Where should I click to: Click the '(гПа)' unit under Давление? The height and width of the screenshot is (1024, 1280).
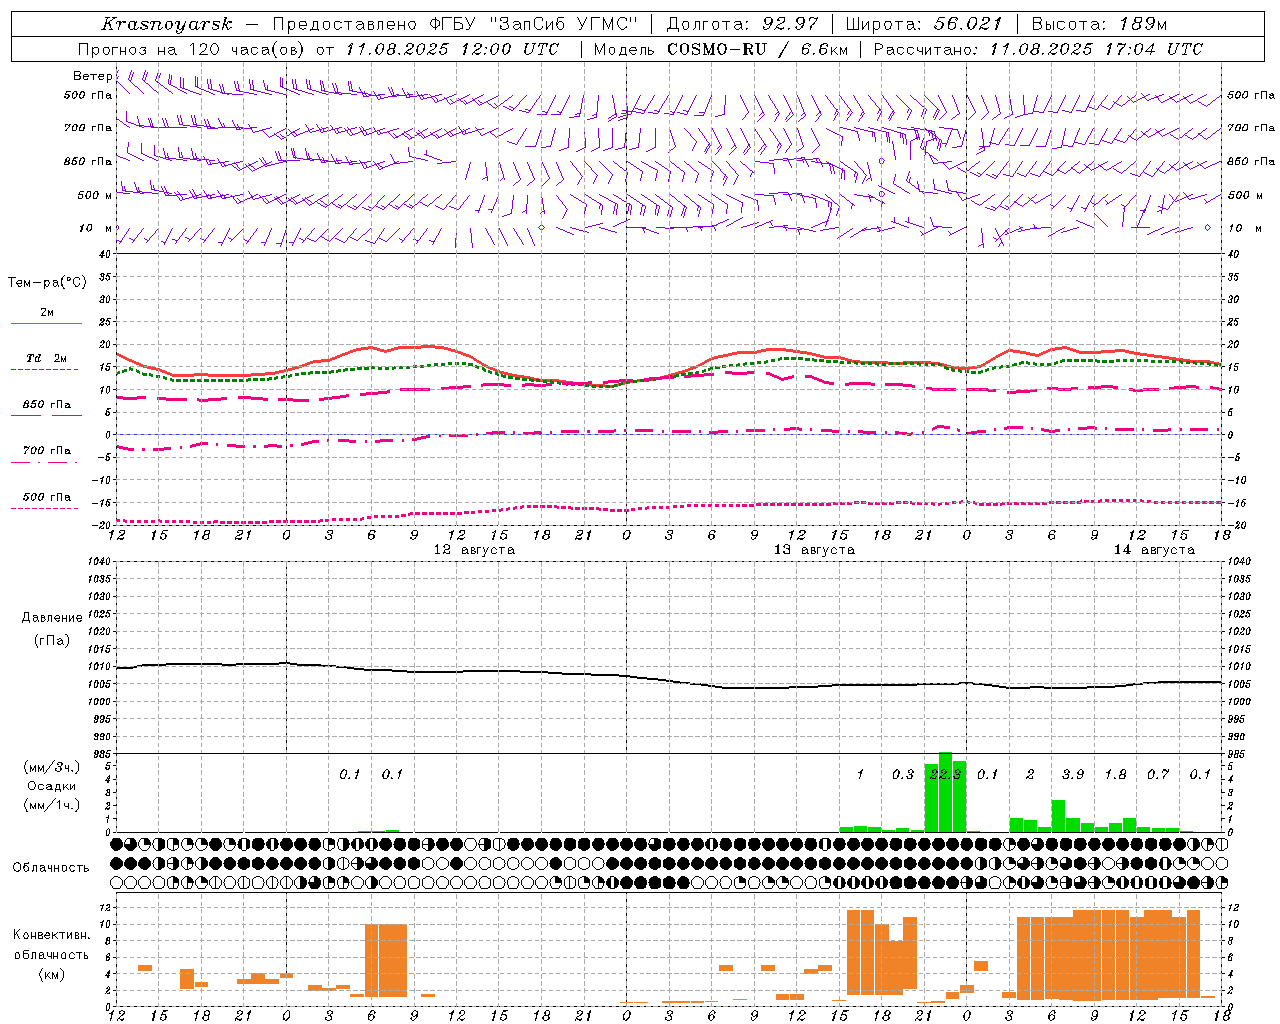[x=52, y=641]
